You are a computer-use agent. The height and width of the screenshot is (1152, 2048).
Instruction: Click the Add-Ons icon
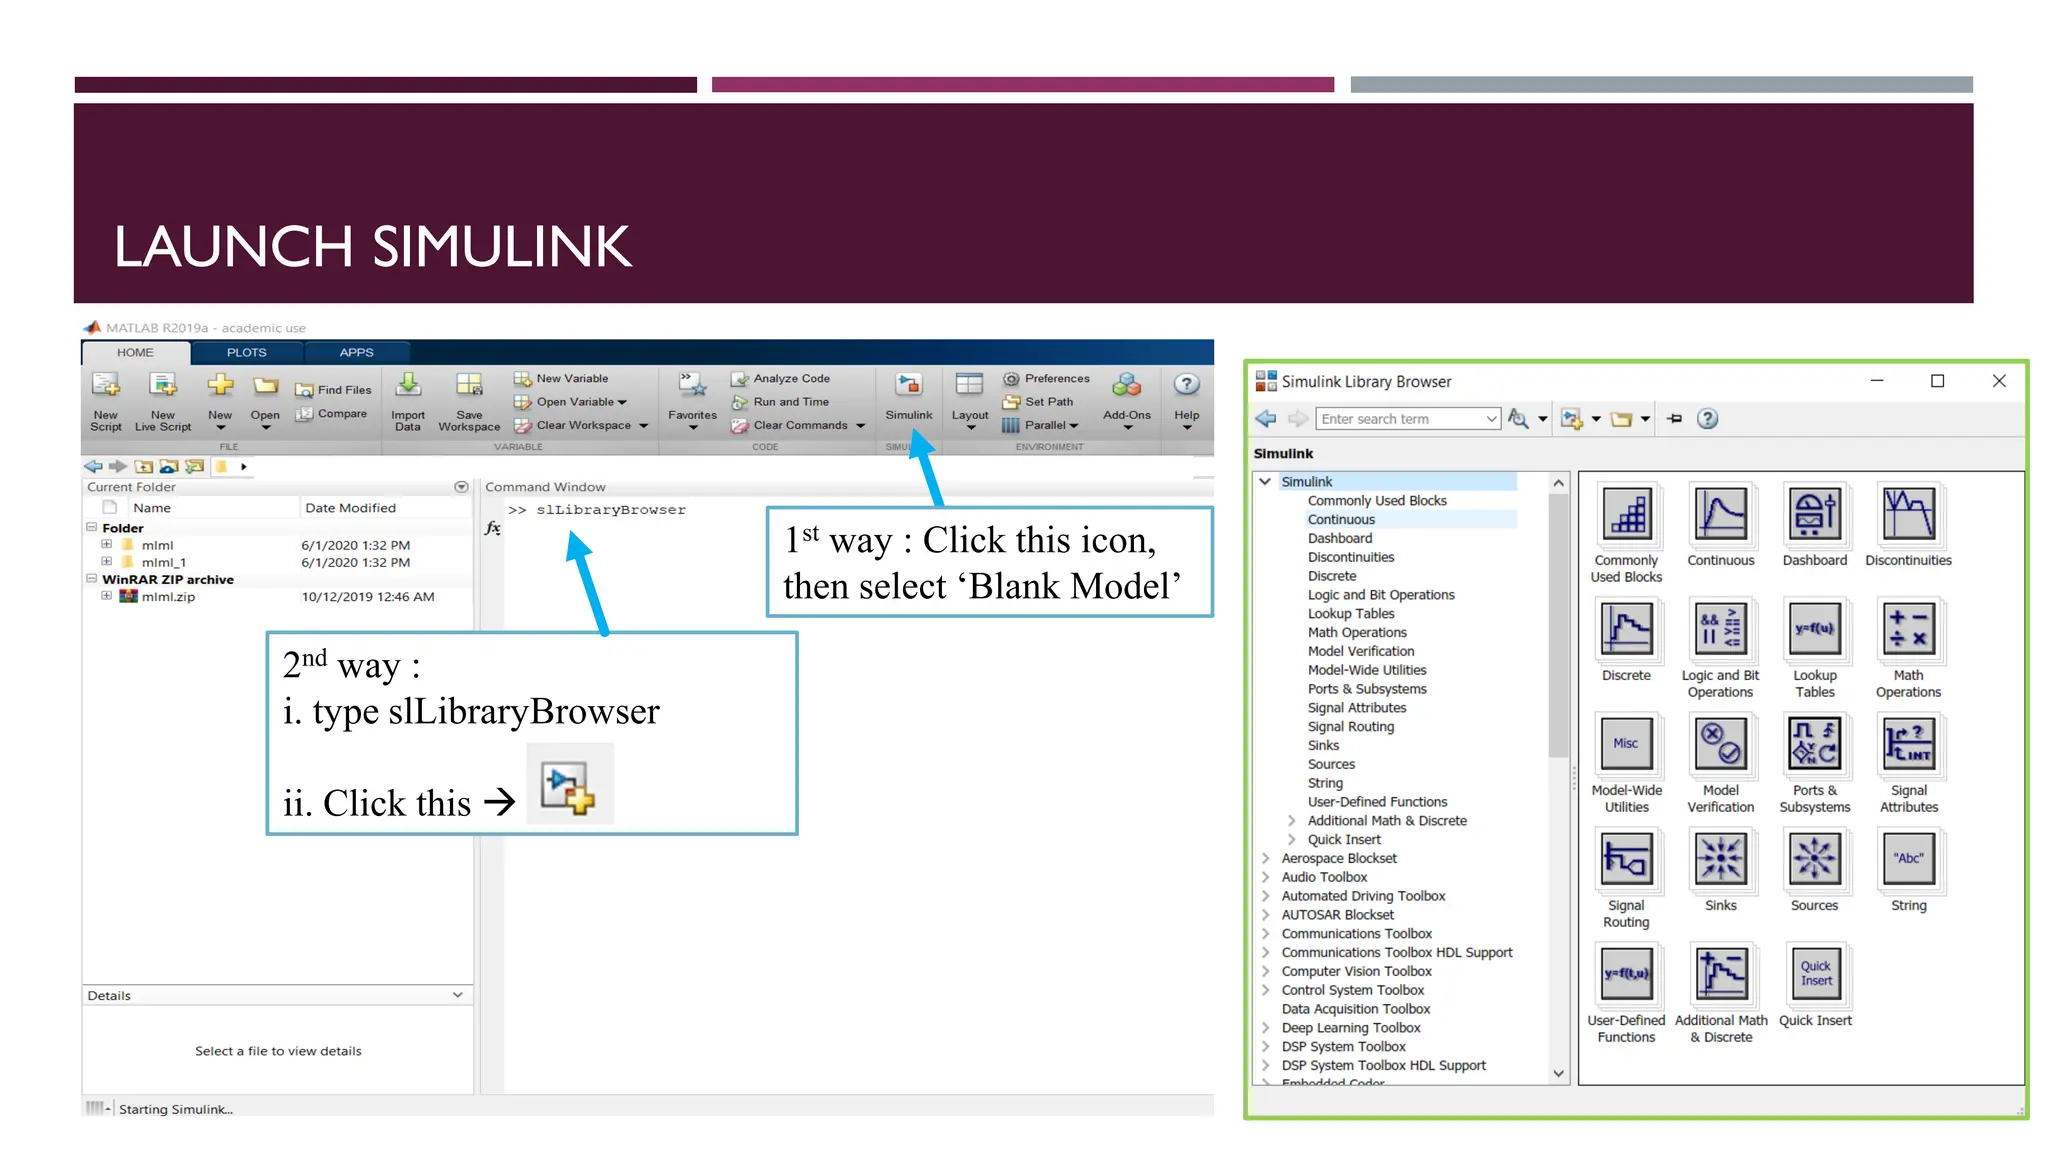[1127, 385]
